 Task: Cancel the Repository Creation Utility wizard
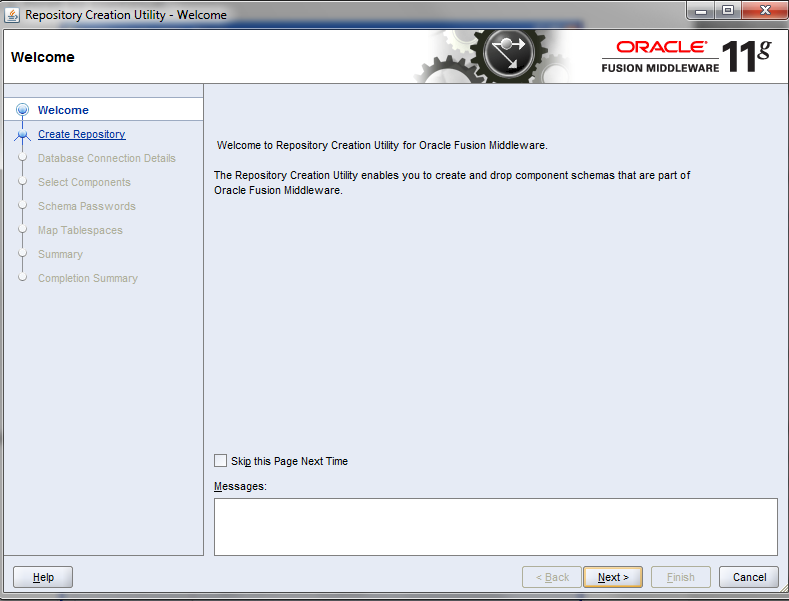click(749, 577)
